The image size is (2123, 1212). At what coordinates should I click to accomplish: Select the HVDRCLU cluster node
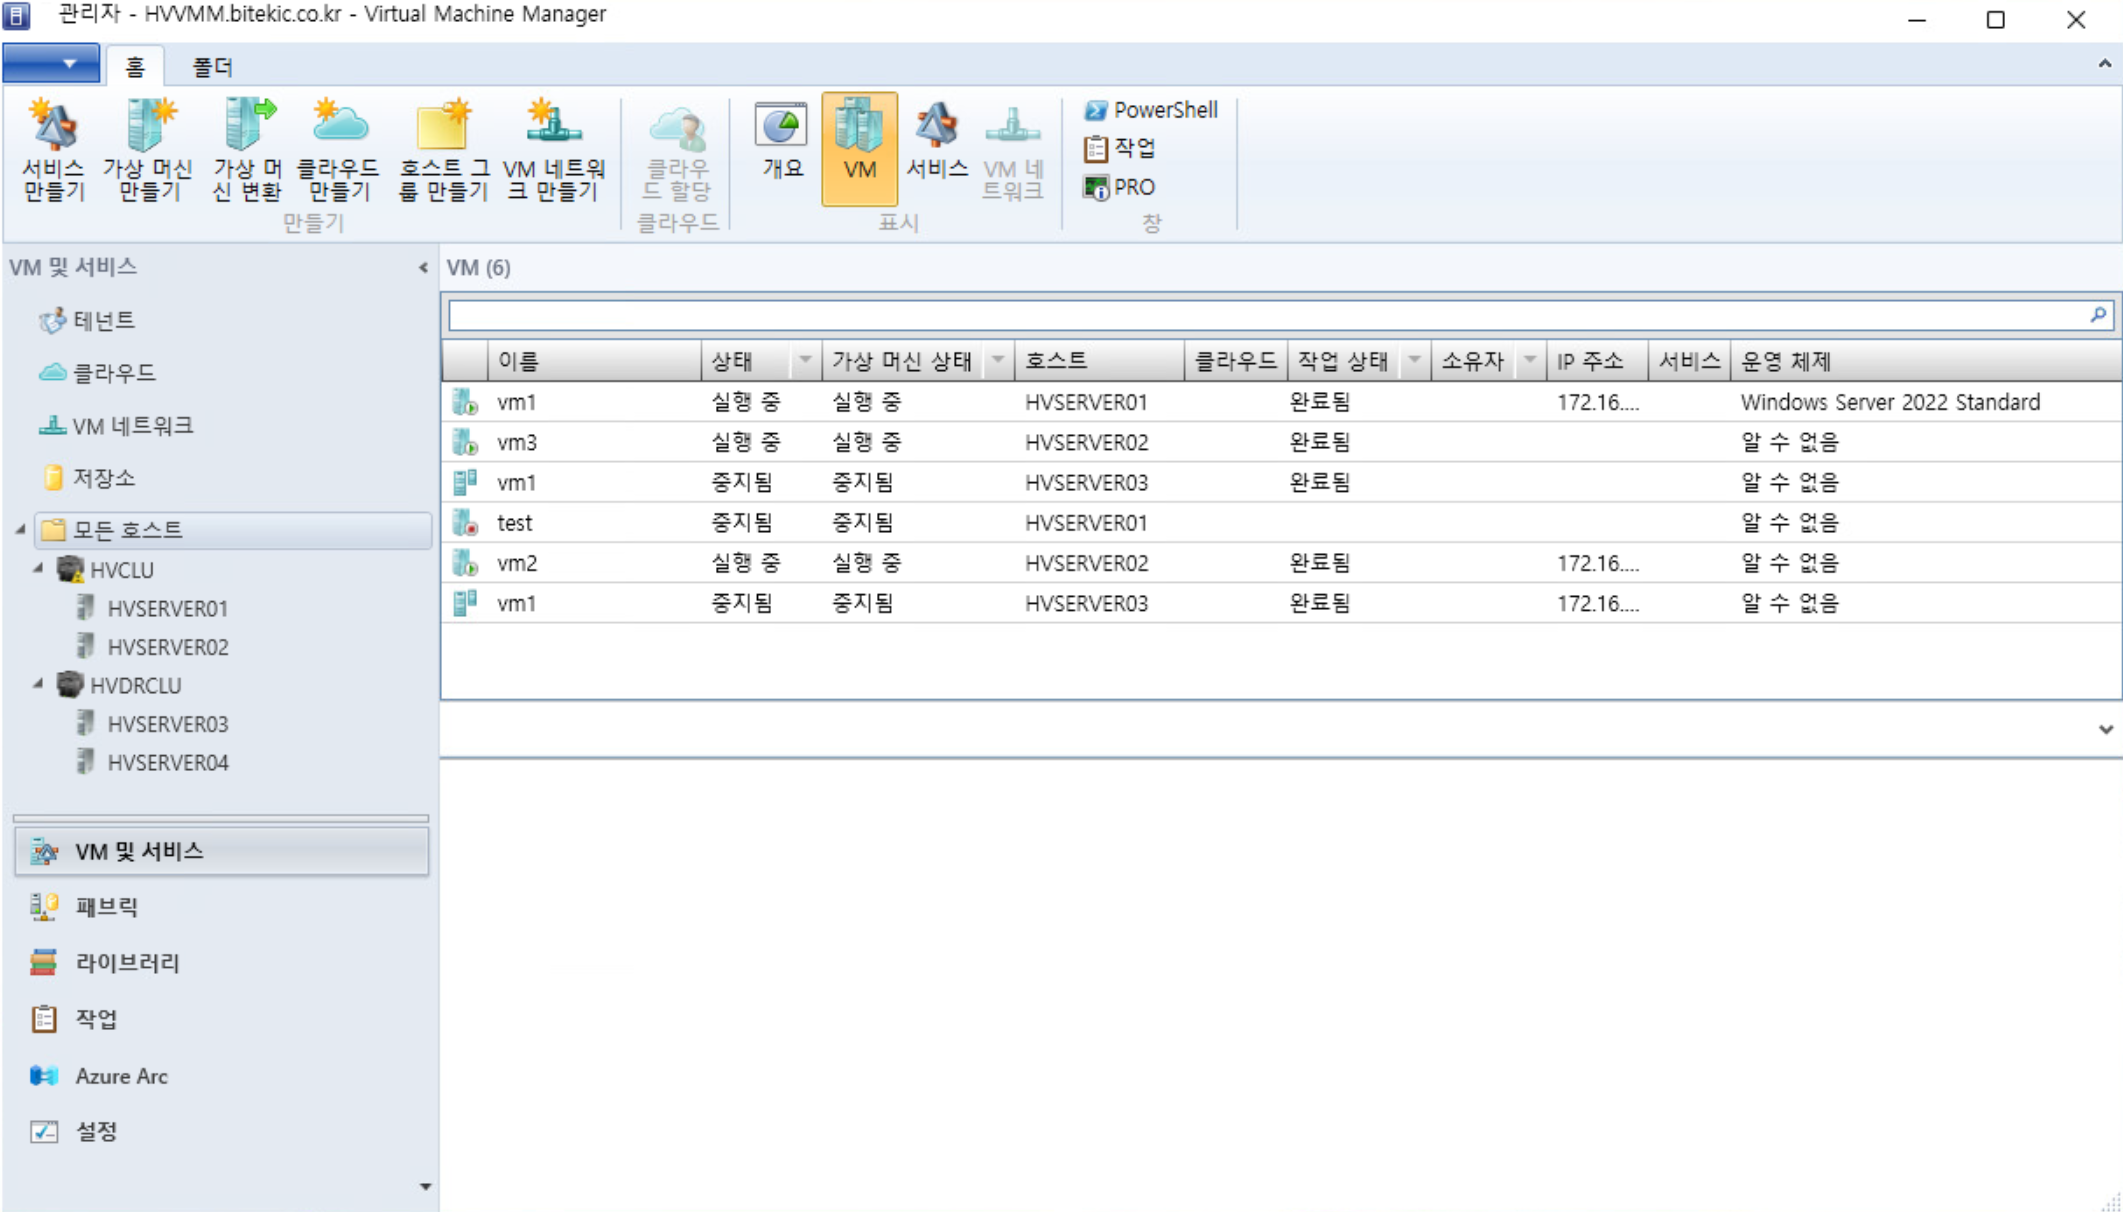click(x=119, y=685)
